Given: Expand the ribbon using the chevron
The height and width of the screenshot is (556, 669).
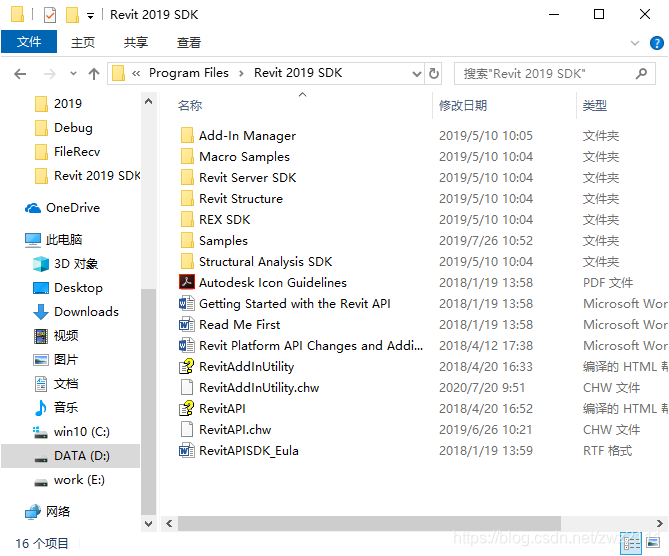Looking at the screenshot, I should (x=635, y=43).
